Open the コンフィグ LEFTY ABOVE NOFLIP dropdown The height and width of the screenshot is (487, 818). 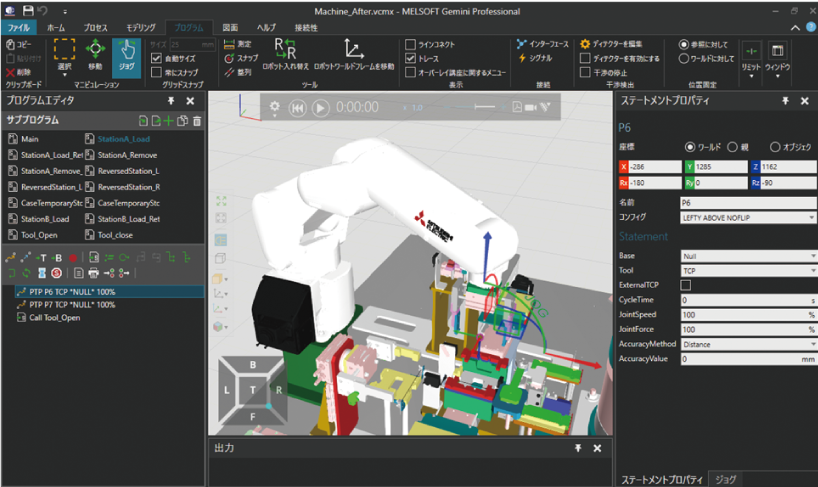(748, 217)
